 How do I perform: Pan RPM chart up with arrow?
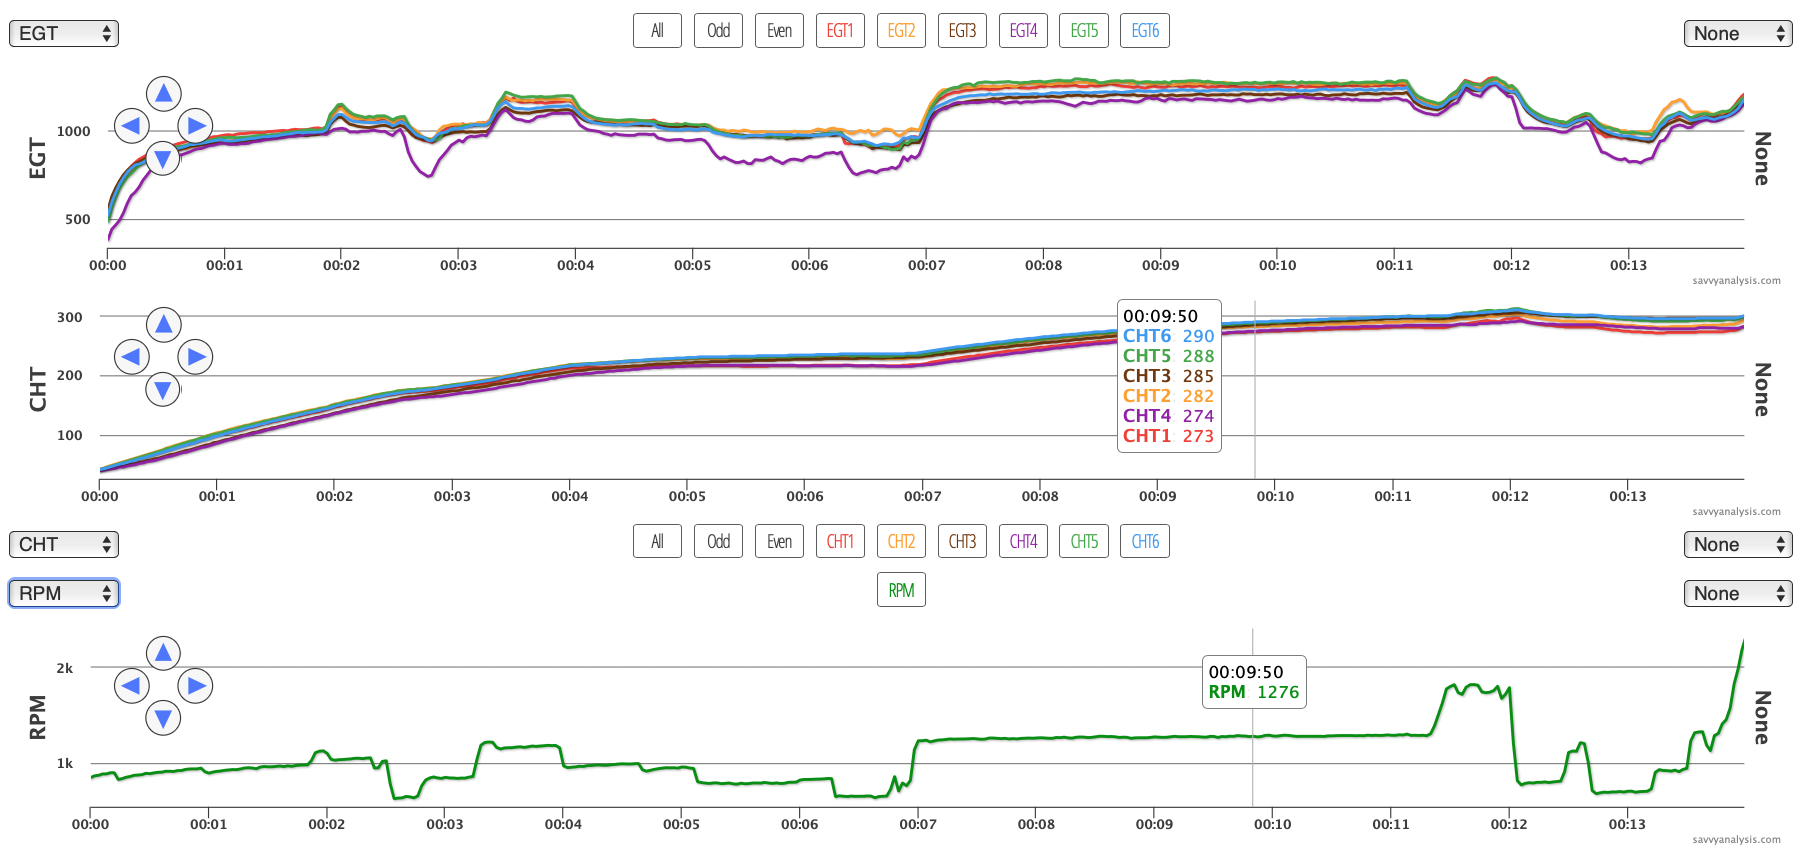click(x=163, y=654)
